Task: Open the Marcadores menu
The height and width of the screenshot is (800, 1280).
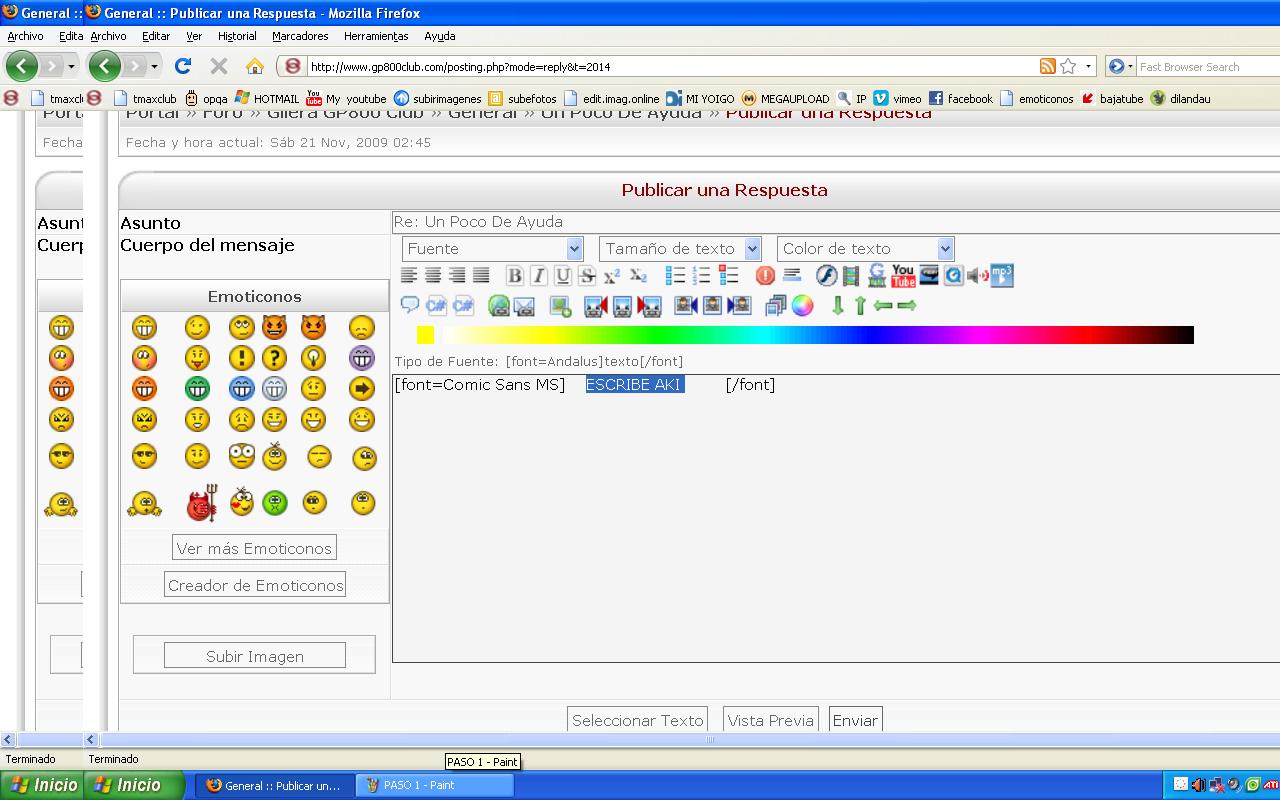Action: [300, 36]
